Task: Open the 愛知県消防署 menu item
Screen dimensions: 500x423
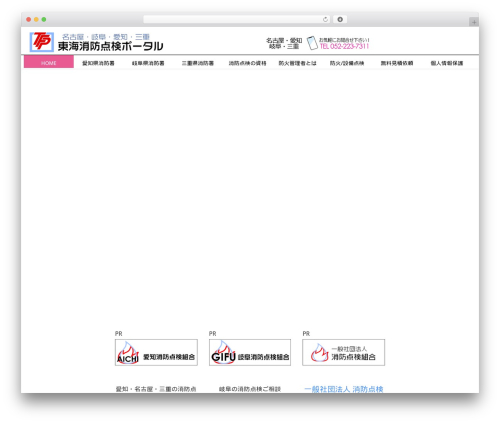Action: [98, 63]
